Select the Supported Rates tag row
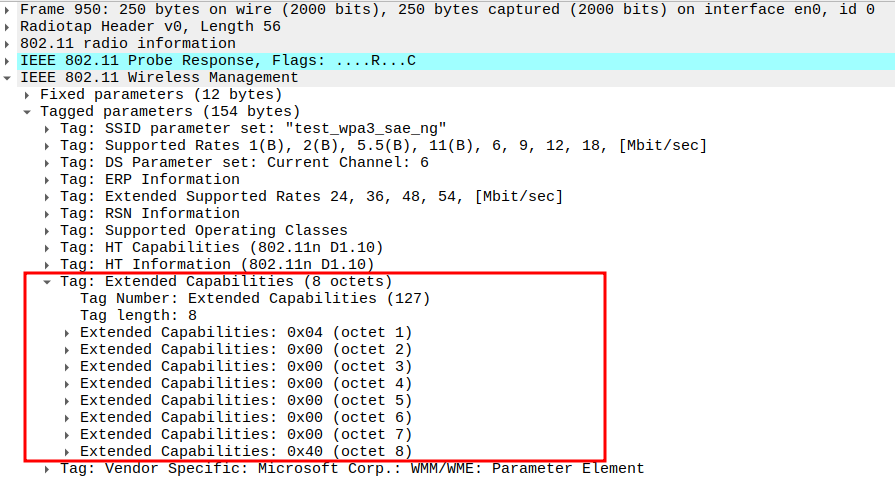Viewport: 895px width, 480px height. click(383, 146)
